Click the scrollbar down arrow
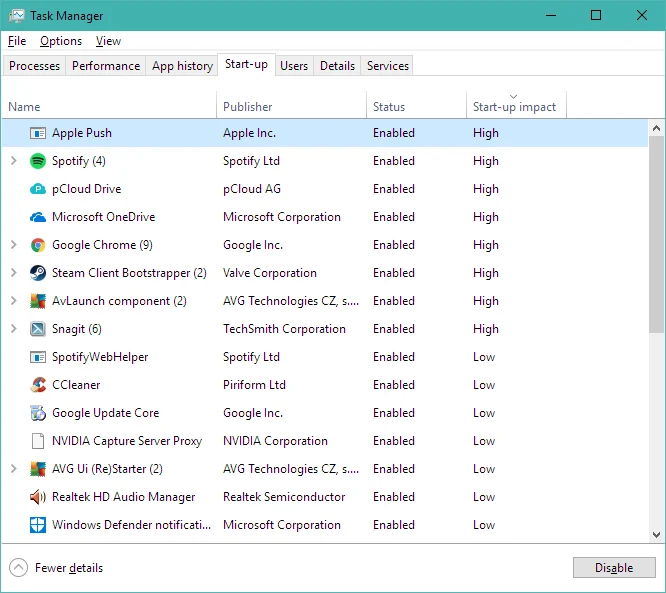Viewport: 666px width, 593px height. [x=657, y=535]
